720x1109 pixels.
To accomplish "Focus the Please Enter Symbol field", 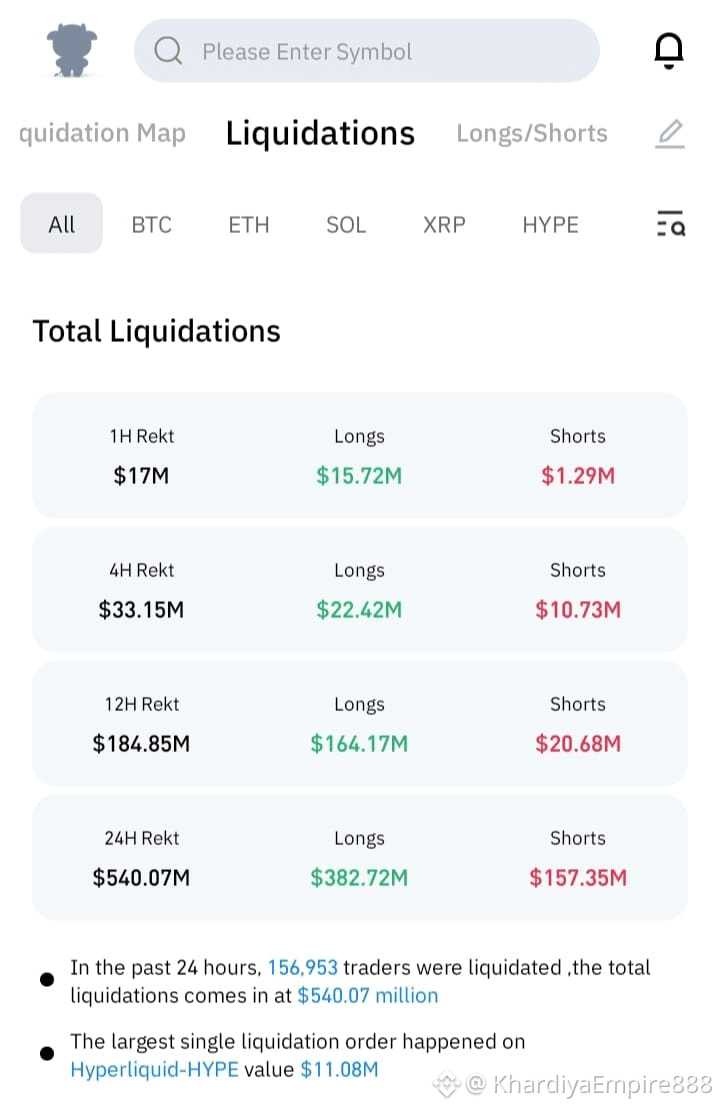I will click(x=366, y=51).
